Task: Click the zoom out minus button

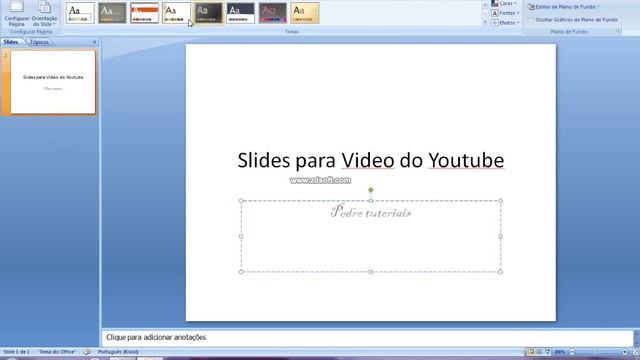Action: pyautogui.click(x=572, y=352)
